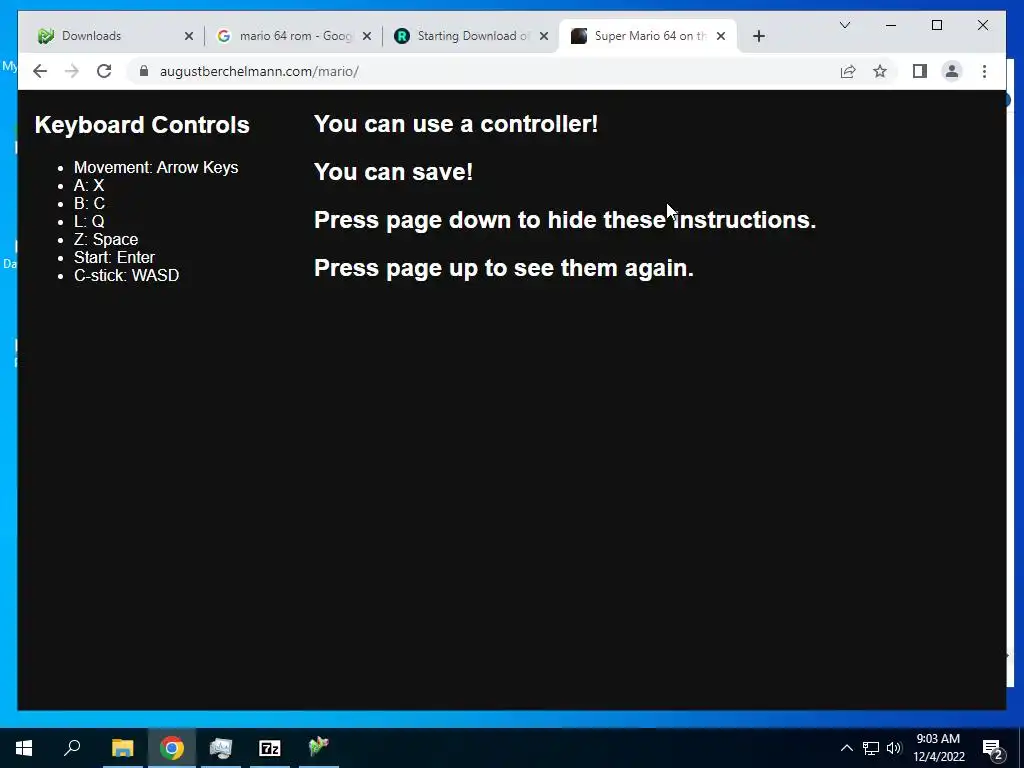
Task: Click the Chrome taskbar icon
Action: tap(172, 748)
